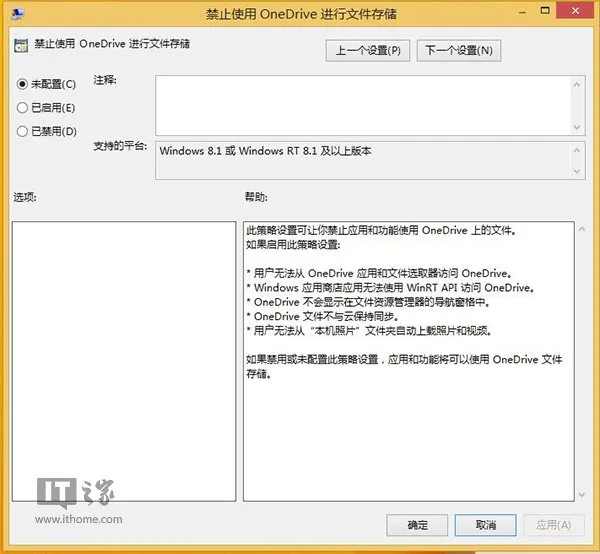Screen dimensions: 600x554
Task: Go to 上一个设置(P)
Action: tap(368, 51)
